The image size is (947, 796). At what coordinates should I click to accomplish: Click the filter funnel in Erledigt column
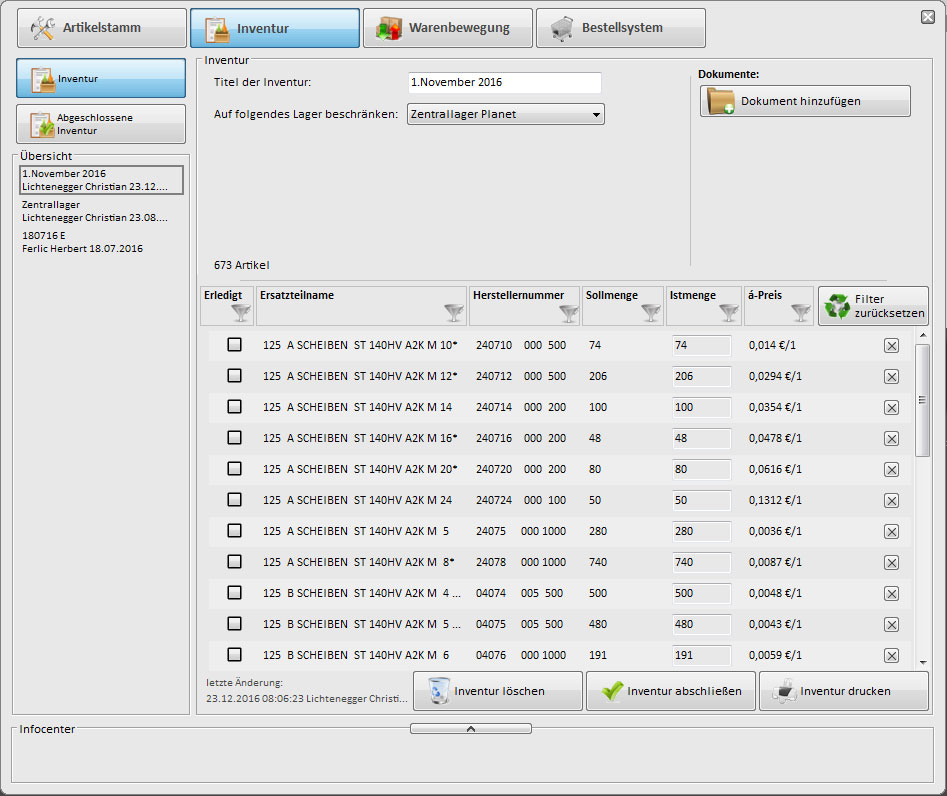(240, 313)
